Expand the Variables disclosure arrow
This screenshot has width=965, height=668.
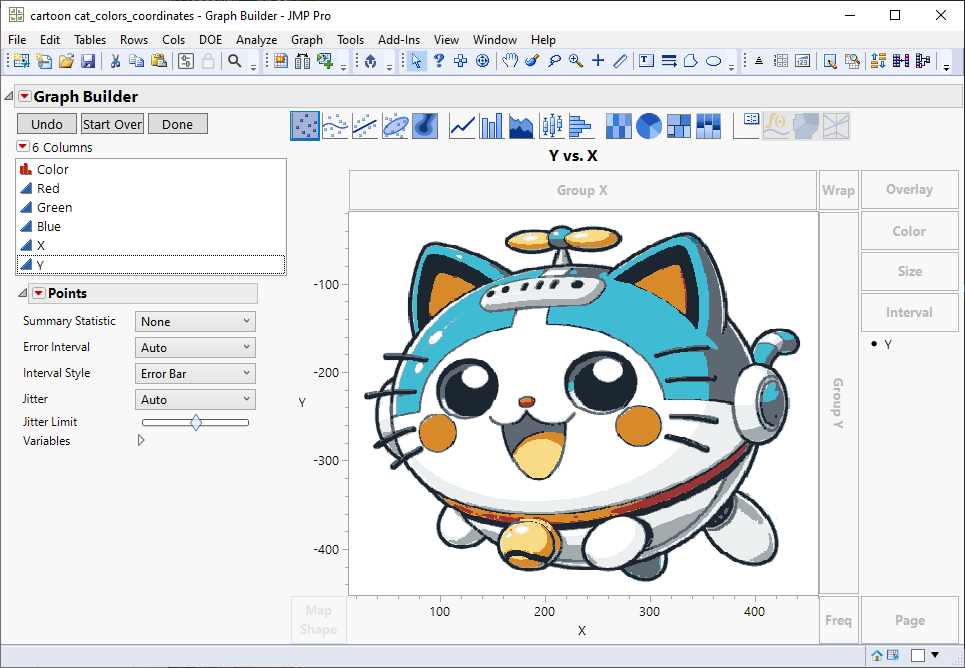coord(141,441)
